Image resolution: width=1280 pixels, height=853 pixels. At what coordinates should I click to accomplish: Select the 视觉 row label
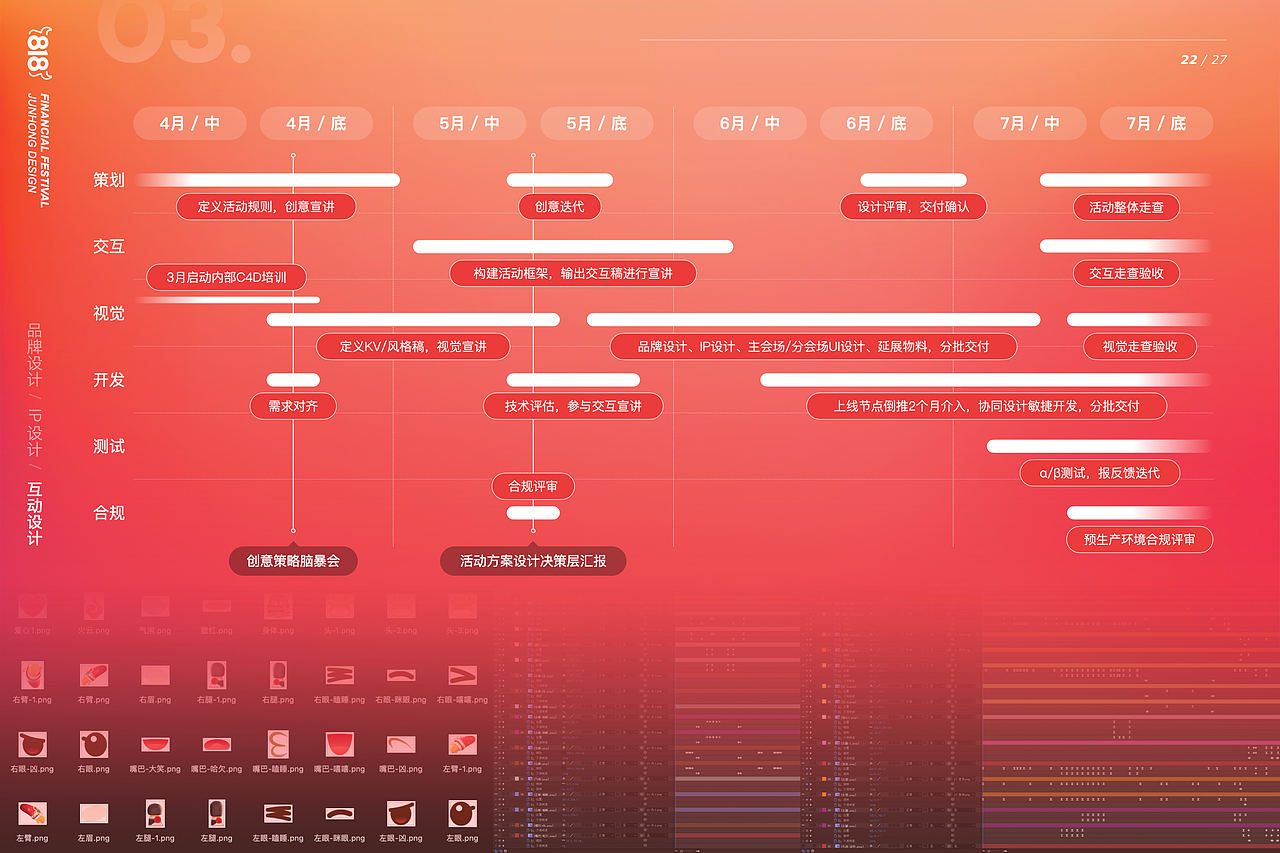click(109, 313)
